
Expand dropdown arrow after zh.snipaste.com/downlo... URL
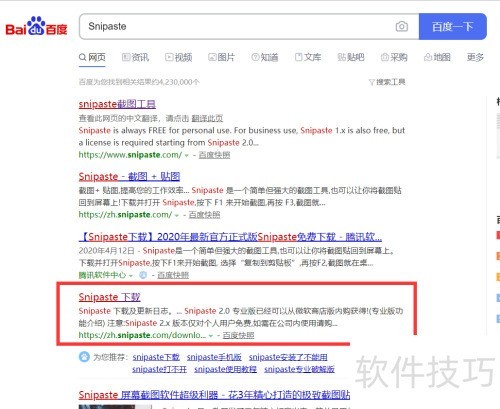pyautogui.click(x=211, y=336)
